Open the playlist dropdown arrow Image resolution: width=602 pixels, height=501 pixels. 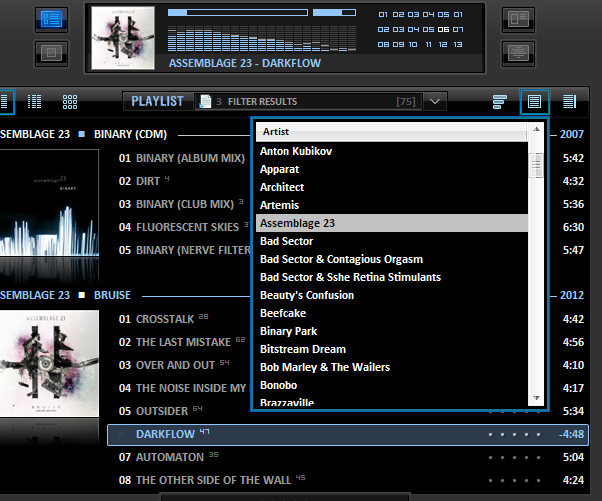(434, 101)
